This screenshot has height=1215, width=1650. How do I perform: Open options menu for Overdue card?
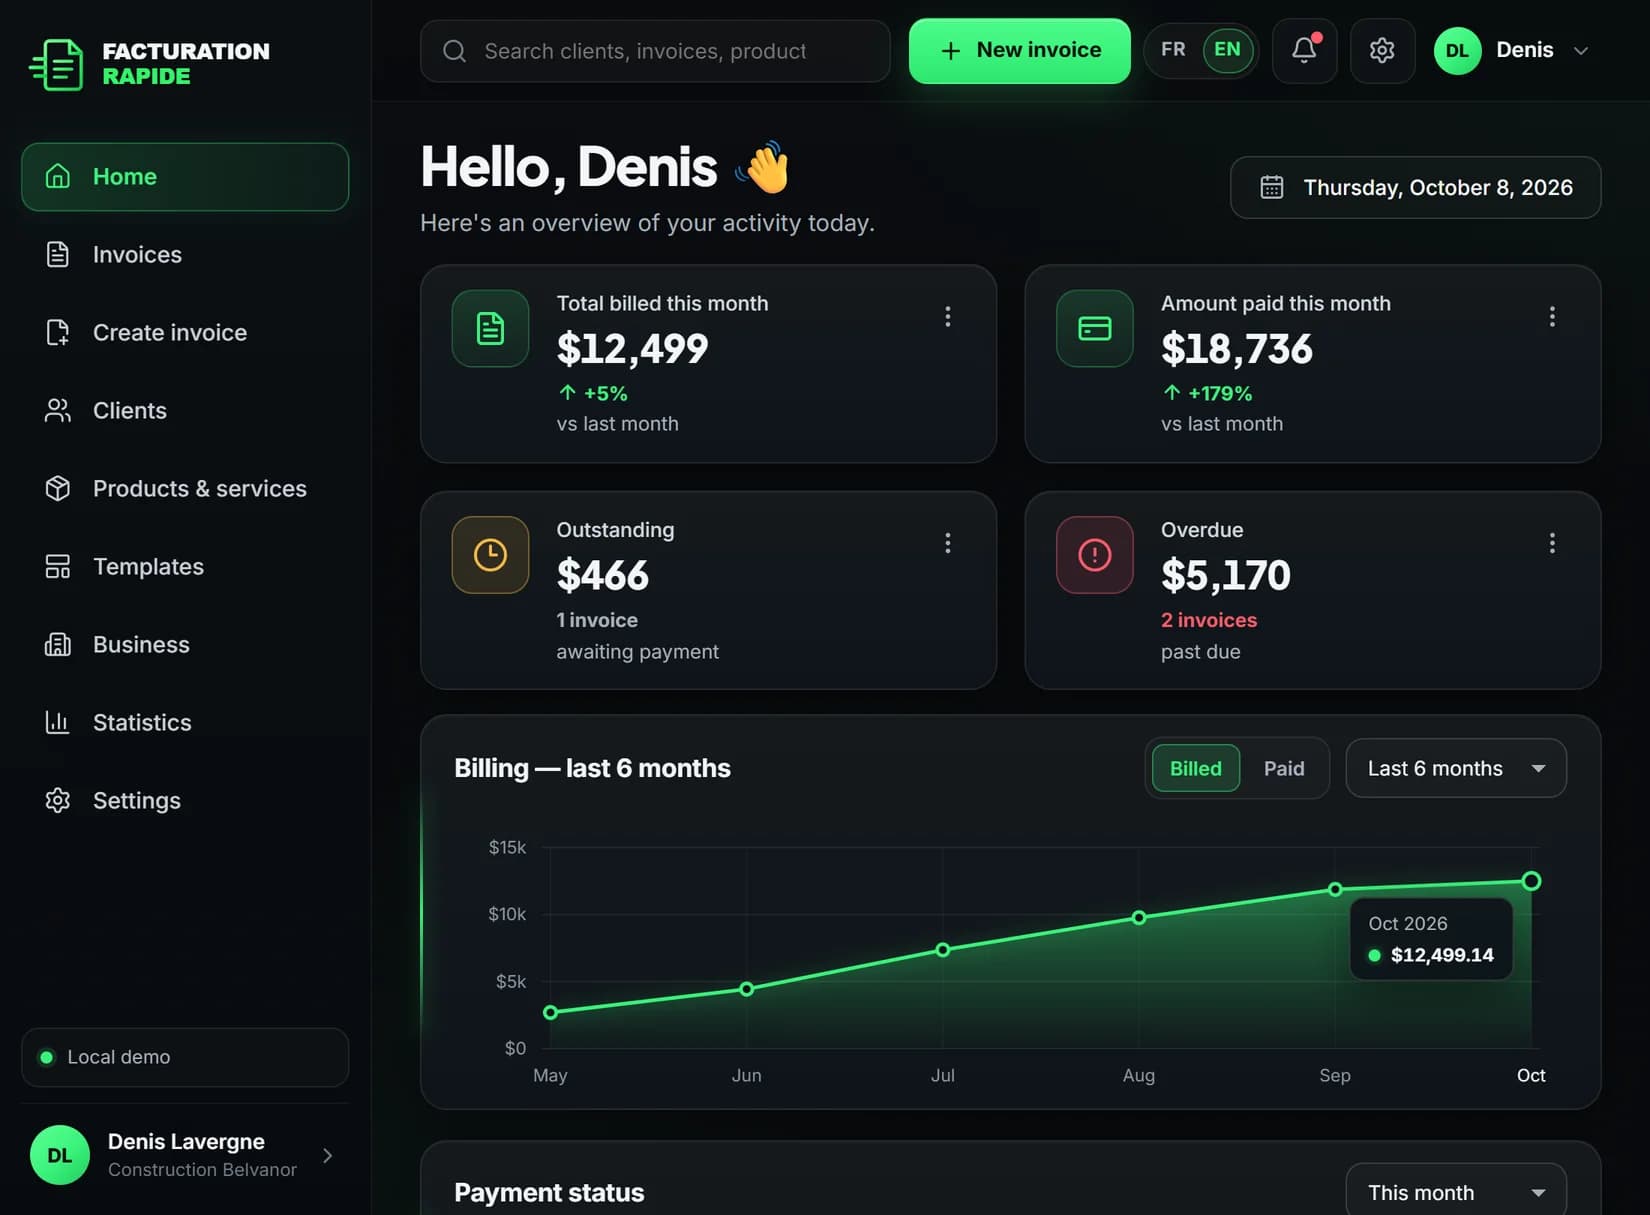tap(1552, 543)
